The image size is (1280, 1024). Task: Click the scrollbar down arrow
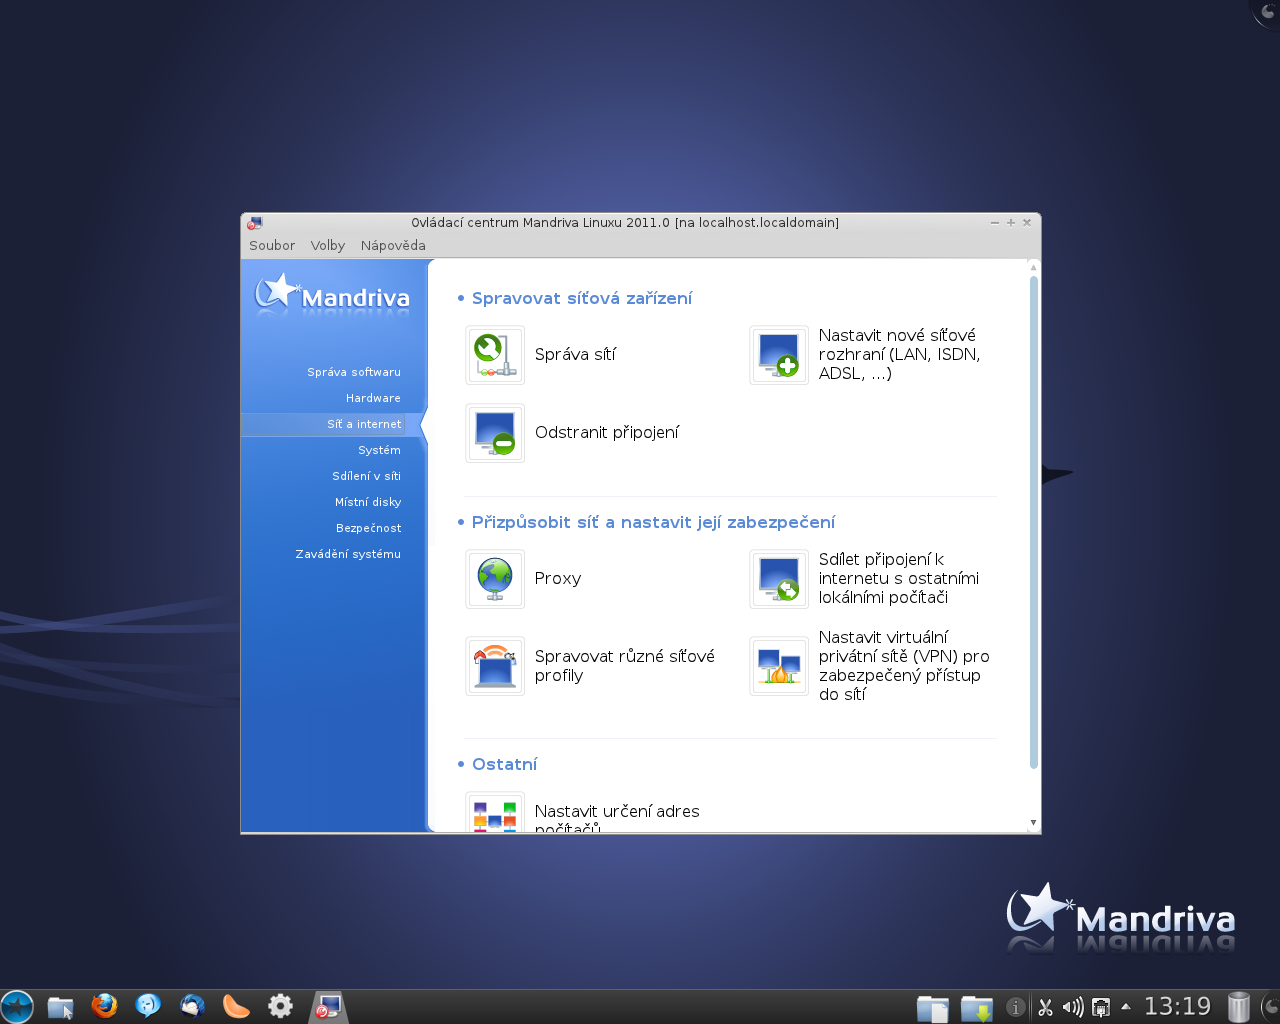1034,823
